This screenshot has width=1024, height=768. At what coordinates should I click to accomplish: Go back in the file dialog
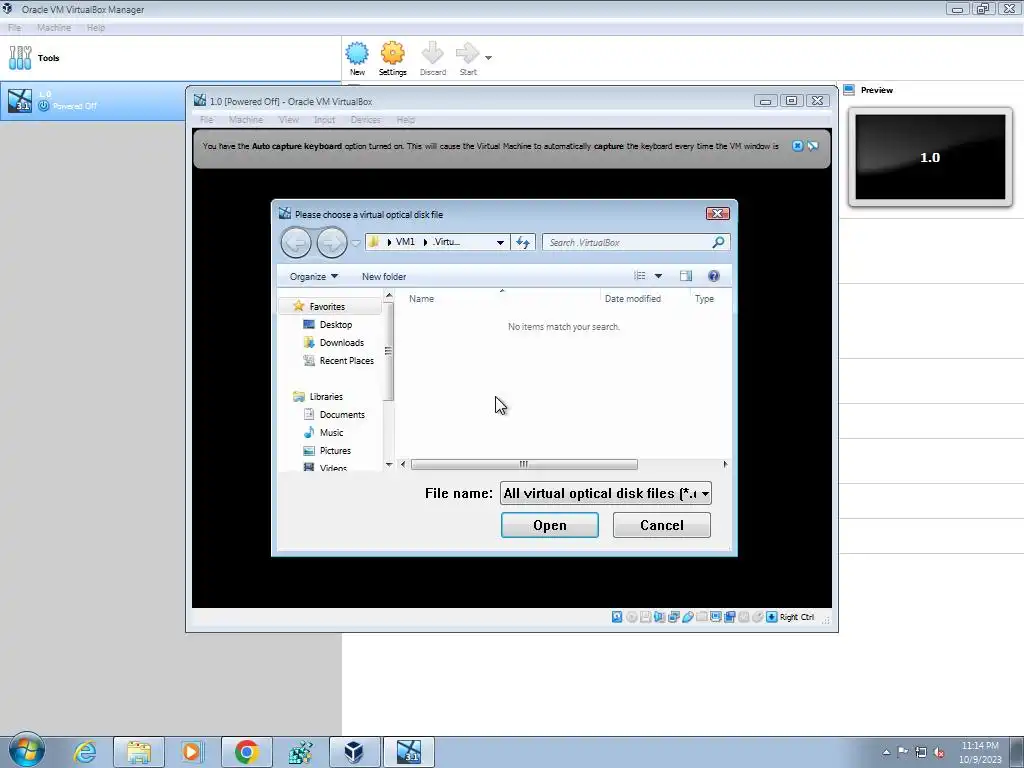click(x=296, y=243)
